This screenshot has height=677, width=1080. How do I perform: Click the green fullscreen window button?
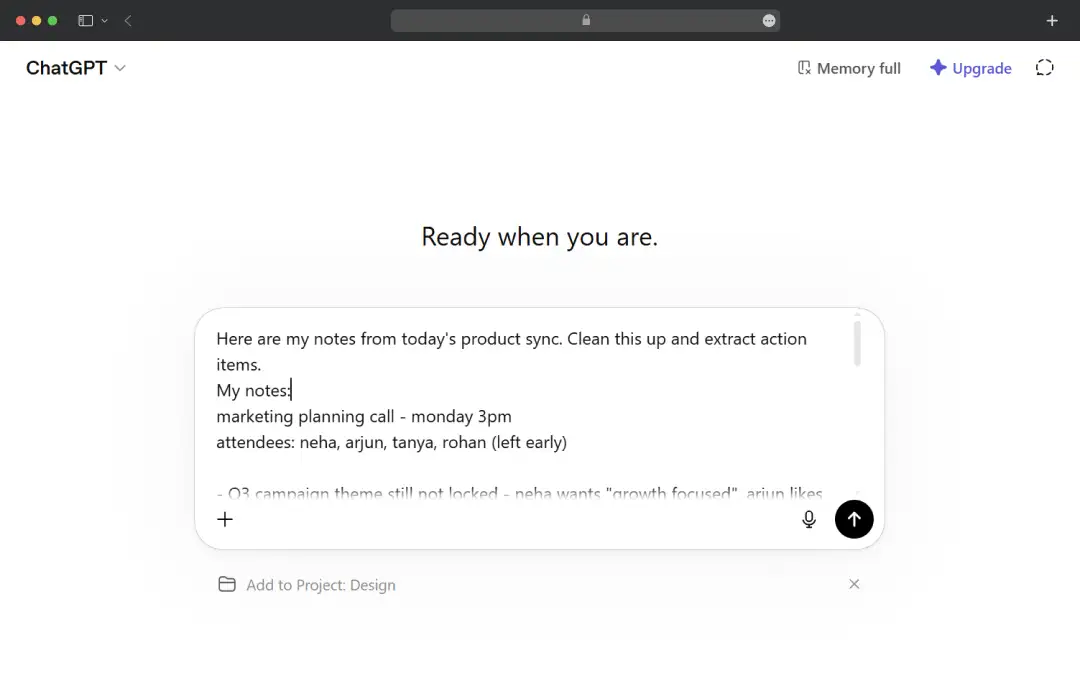pos(52,21)
